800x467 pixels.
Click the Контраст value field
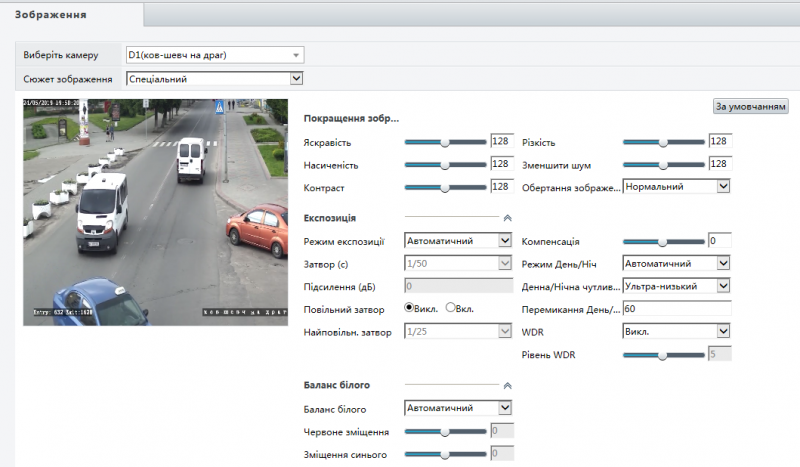click(x=502, y=187)
